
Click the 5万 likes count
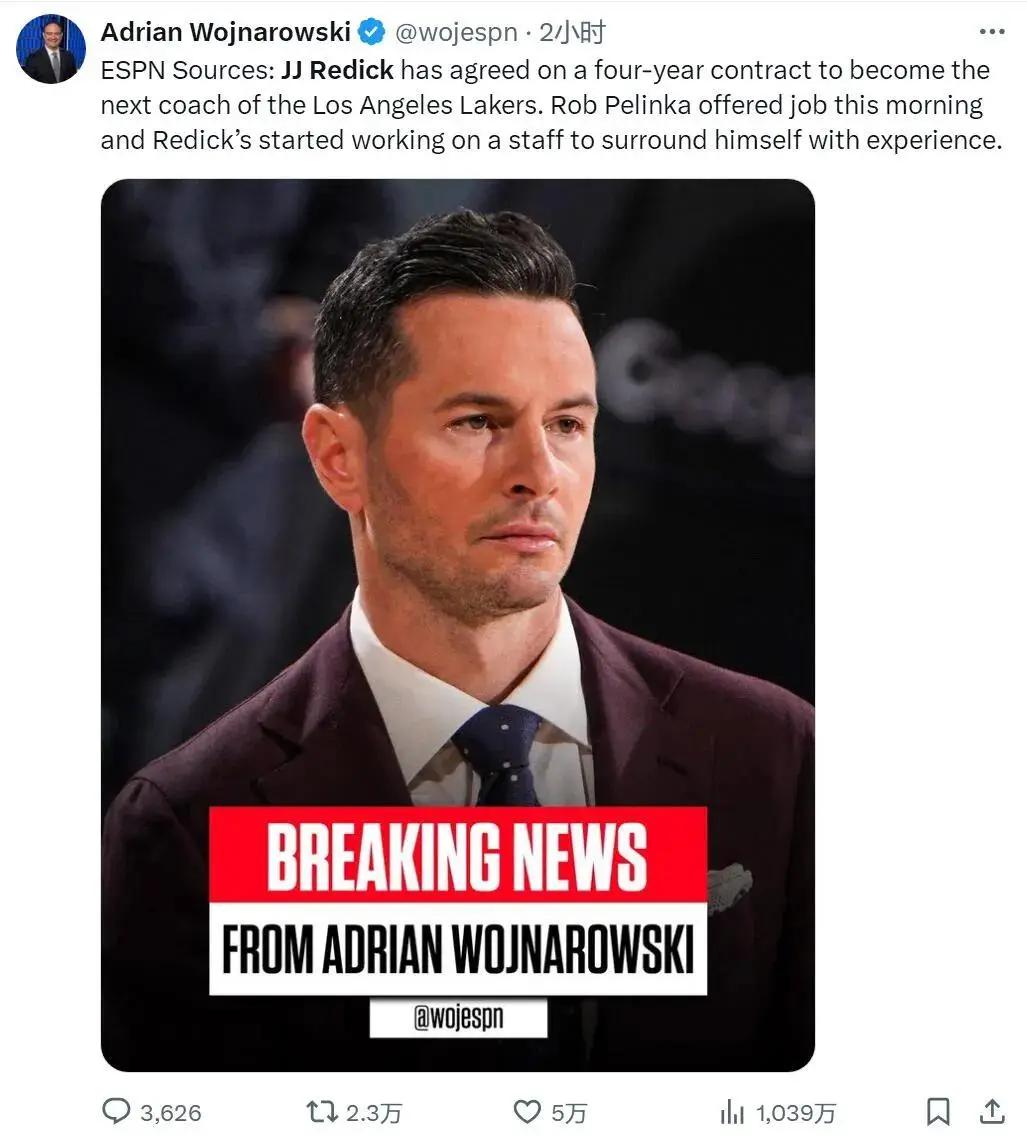click(x=569, y=1113)
